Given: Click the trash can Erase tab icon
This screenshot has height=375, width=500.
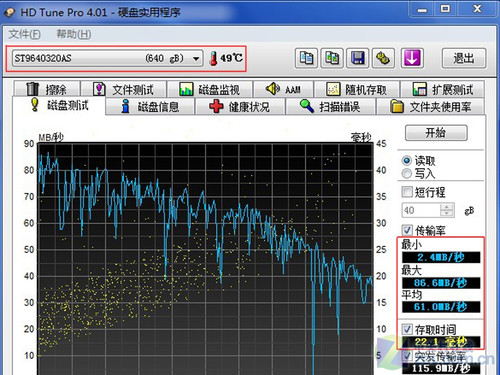Looking at the screenshot, I should [x=32, y=89].
